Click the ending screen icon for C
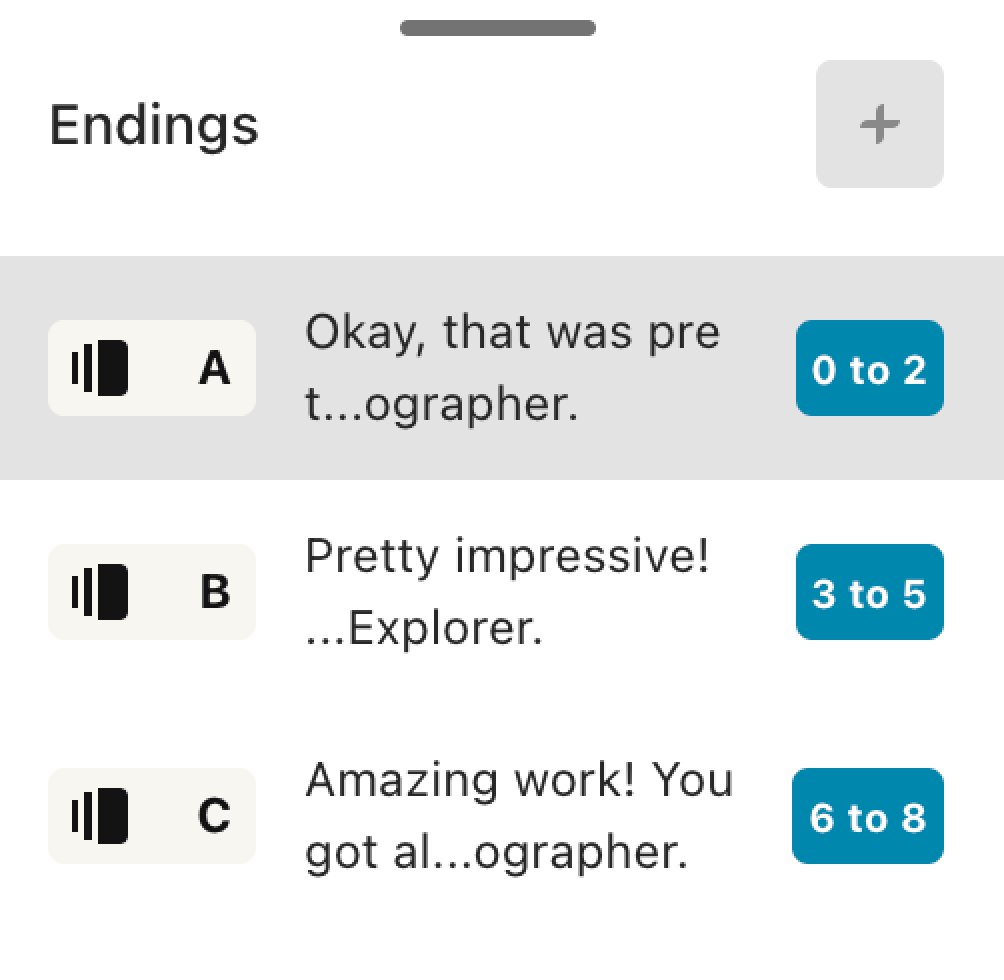Image resolution: width=1004 pixels, height=980 pixels. click(100, 816)
